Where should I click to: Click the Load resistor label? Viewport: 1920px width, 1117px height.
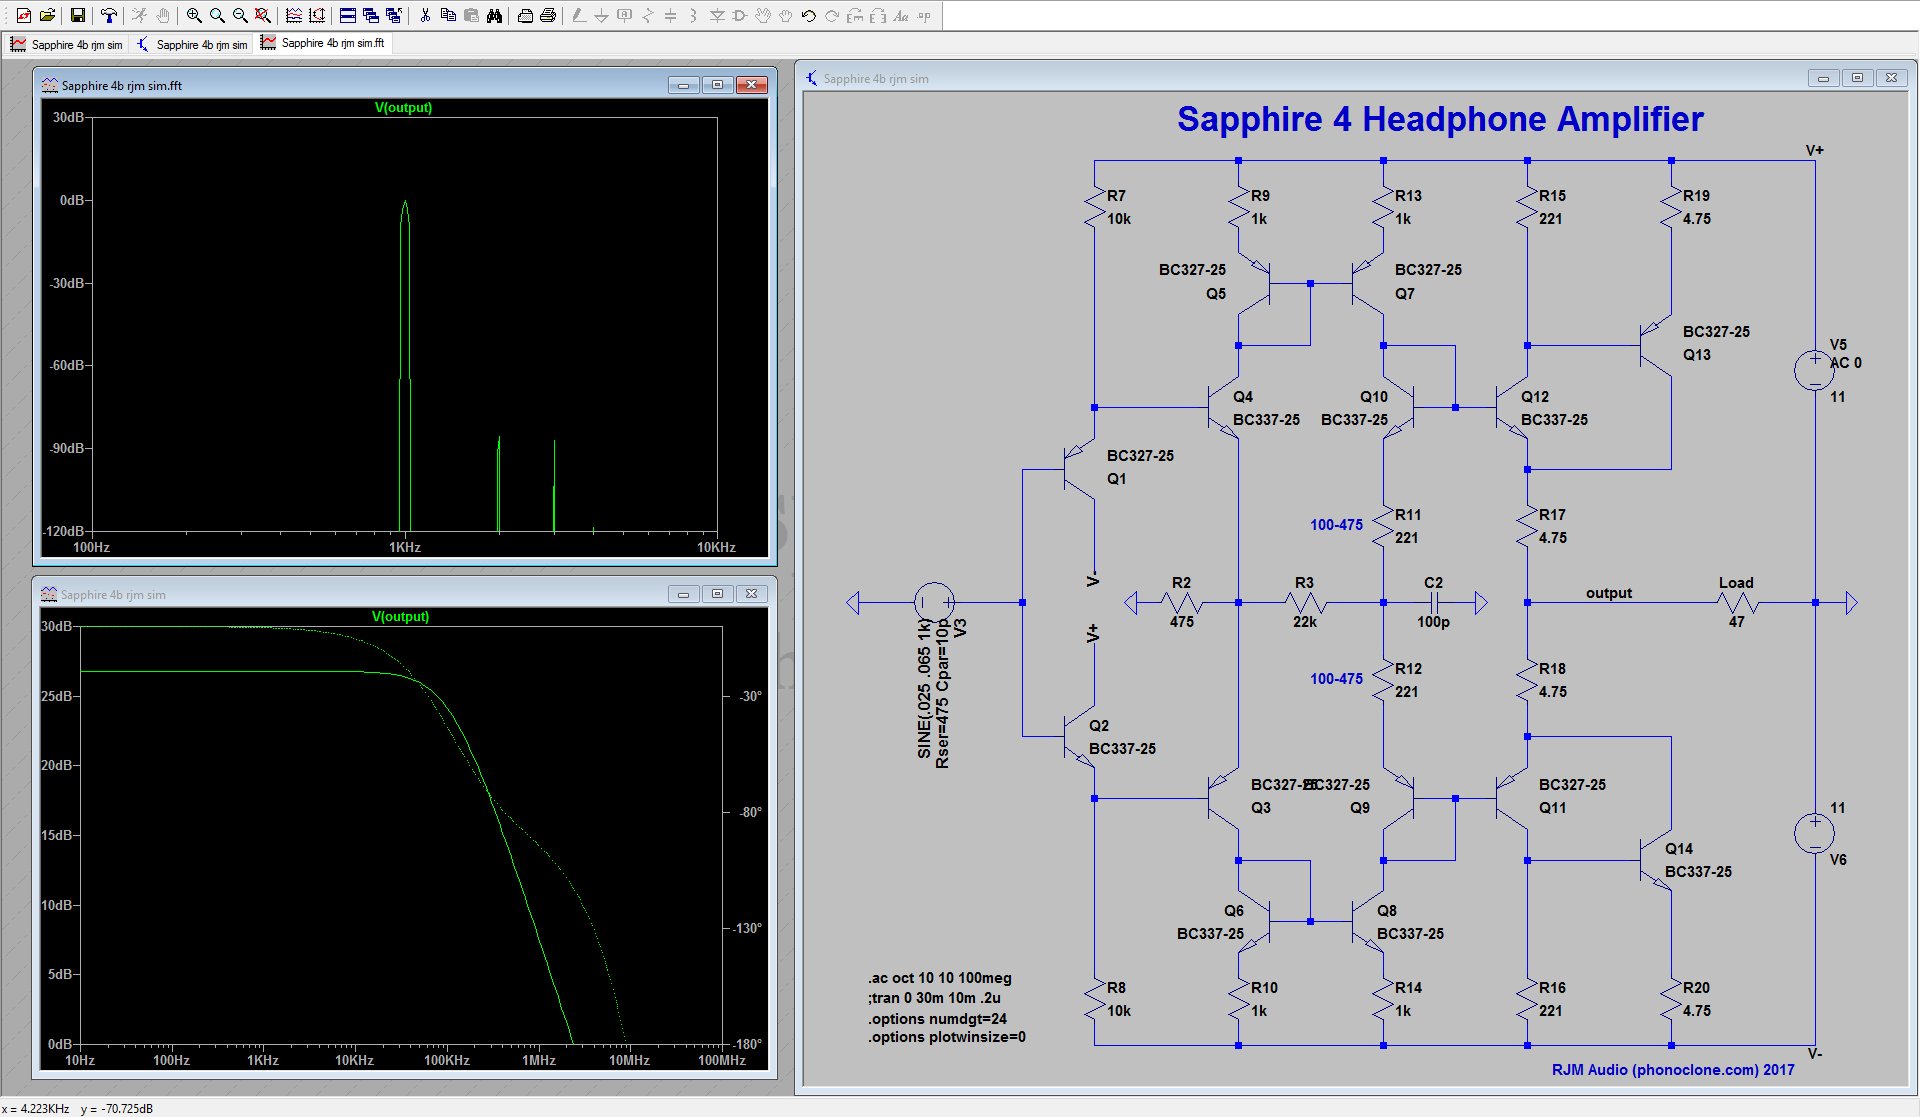[x=1736, y=583]
